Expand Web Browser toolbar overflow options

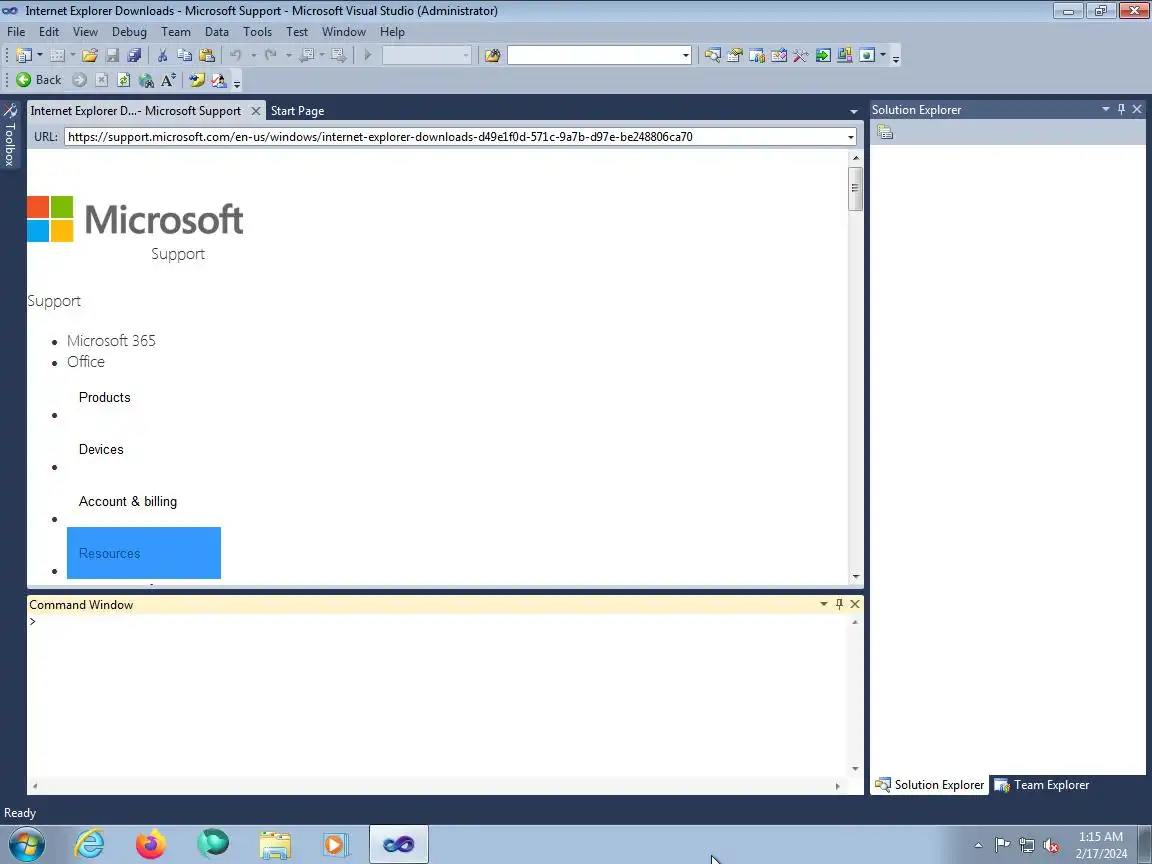[x=237, y=82]
